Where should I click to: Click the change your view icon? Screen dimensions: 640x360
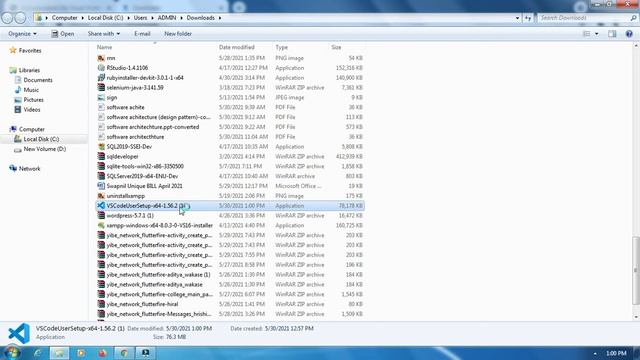pos(587,34)
